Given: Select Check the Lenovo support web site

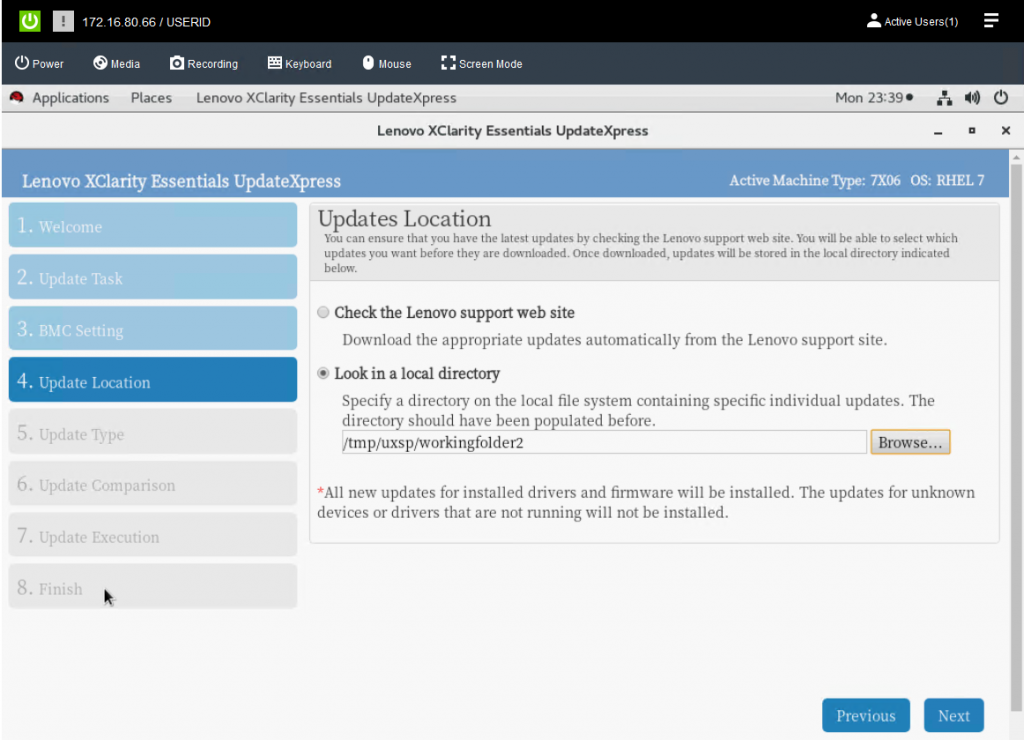Looking at the screenshot, I should [x=323, y=312].
